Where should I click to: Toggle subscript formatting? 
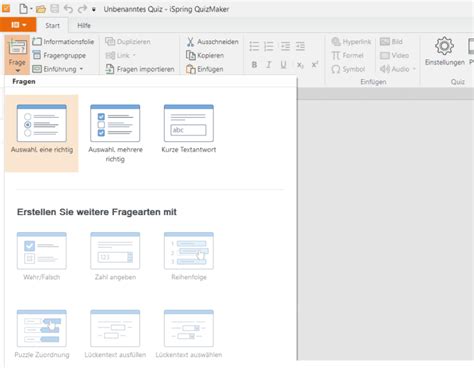(300, 65)
